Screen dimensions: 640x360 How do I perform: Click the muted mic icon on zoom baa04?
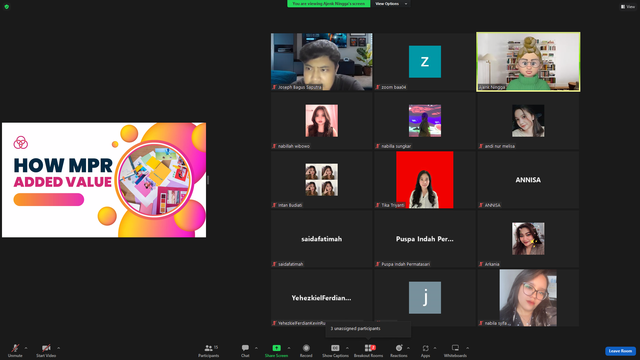378,87
